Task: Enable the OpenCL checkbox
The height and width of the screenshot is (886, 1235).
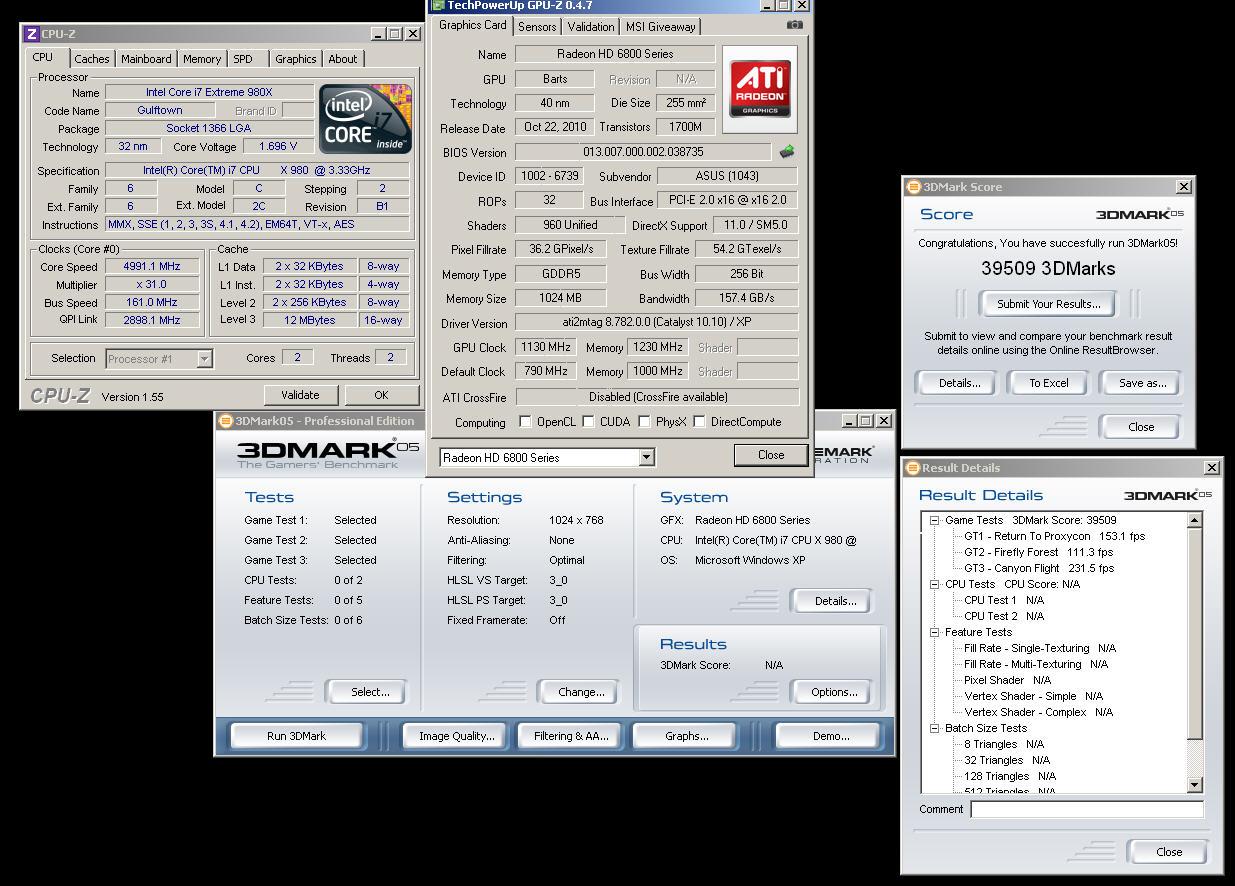Action: click(x=525, y=422)
